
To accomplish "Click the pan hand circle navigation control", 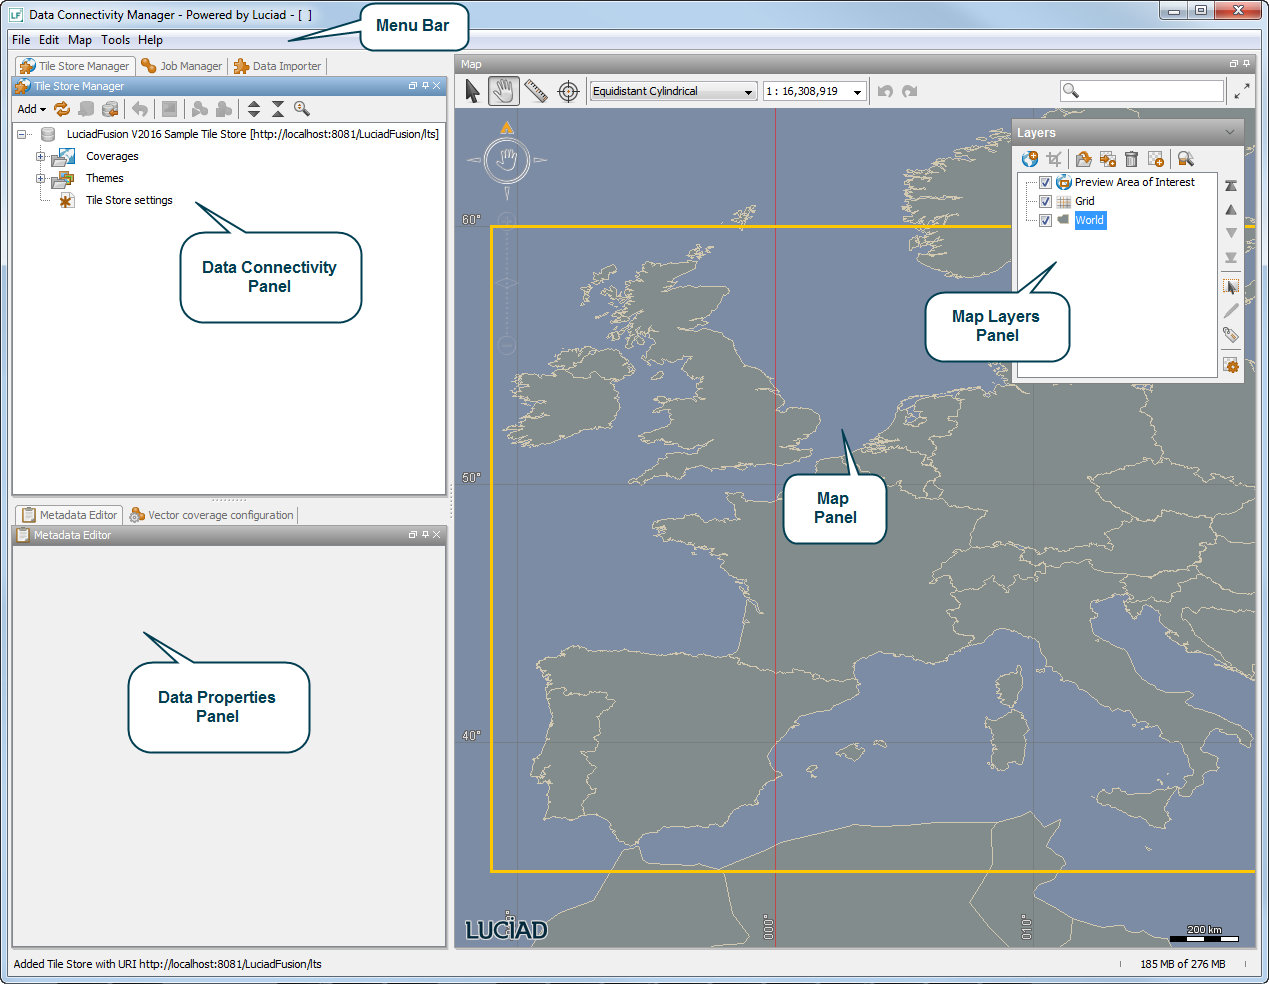I will click(x=507, y=159).
